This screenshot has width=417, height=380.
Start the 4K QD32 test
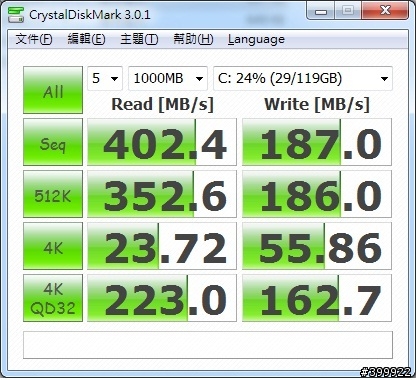(53, 298)
